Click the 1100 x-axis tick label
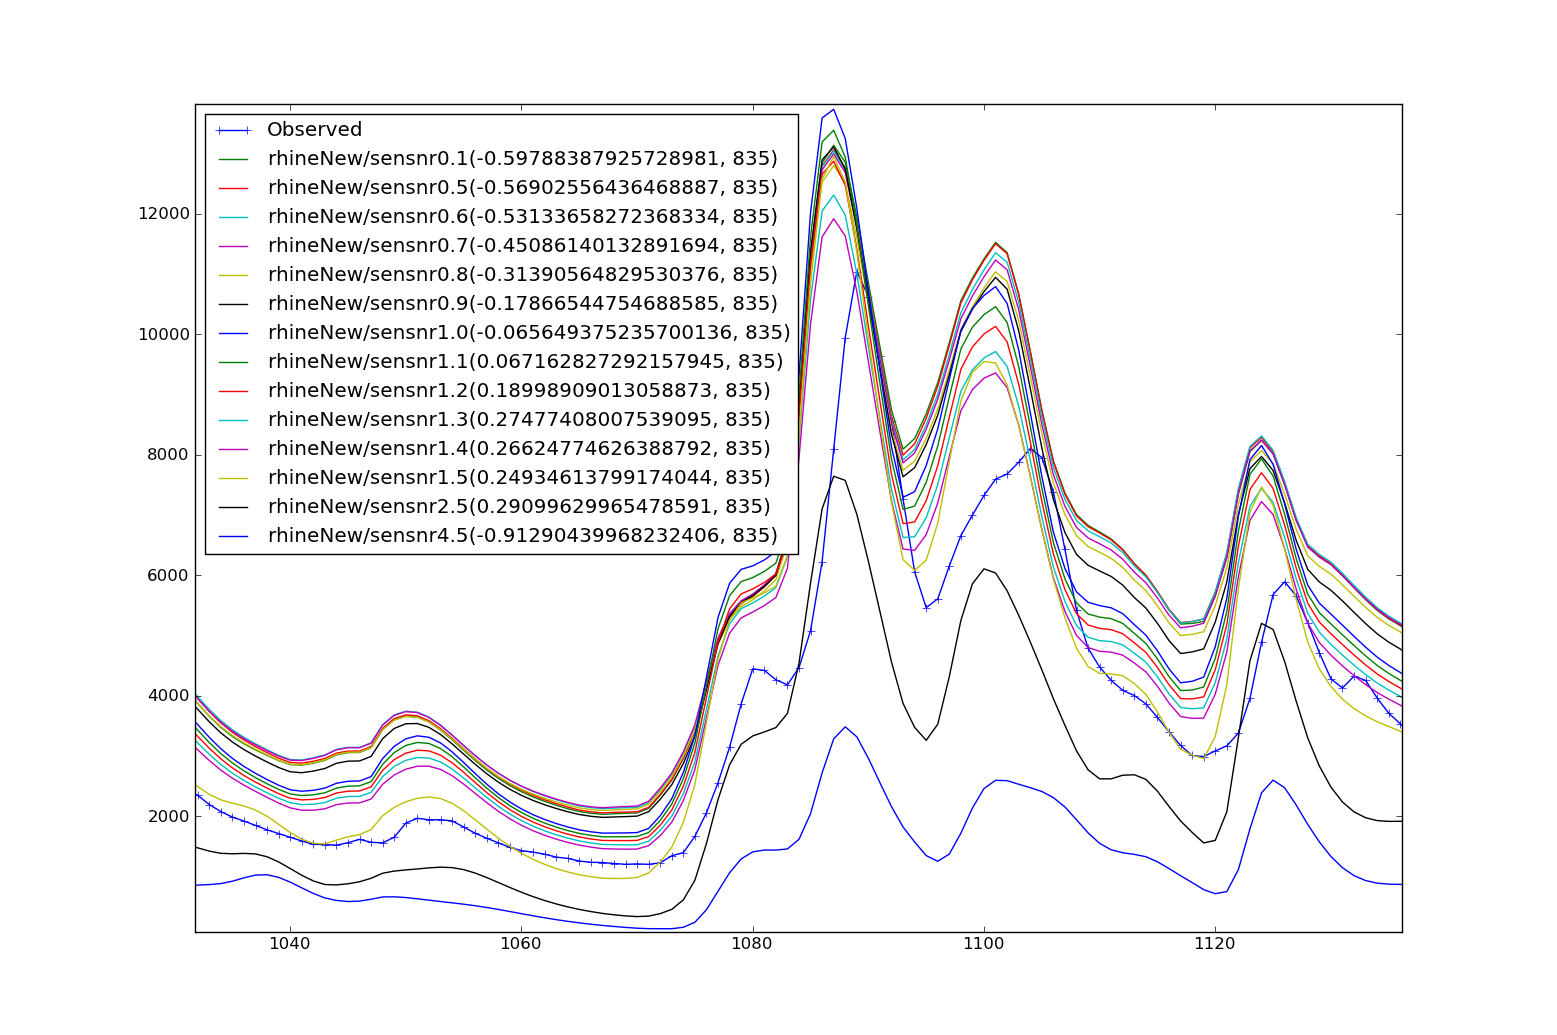Image resolution: width=1557 pixels, height=1035 pixels. coord(983,943)
